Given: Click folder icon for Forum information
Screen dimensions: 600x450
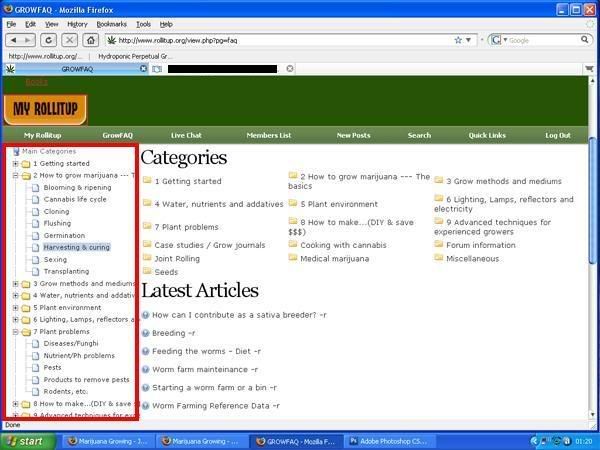Looking at the screenshot, I should tap(439, 244).
